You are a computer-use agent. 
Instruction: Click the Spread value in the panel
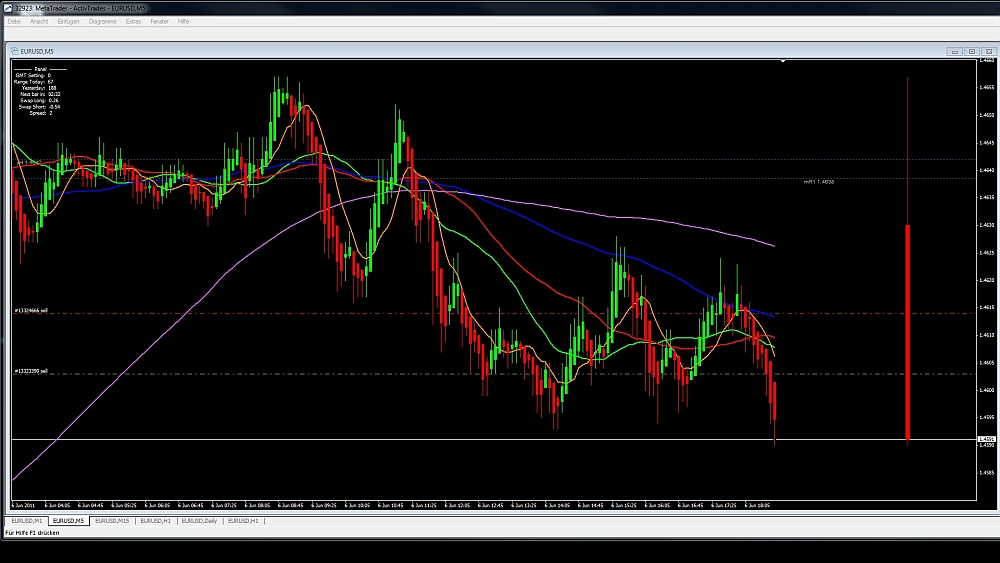pos(51,113)
